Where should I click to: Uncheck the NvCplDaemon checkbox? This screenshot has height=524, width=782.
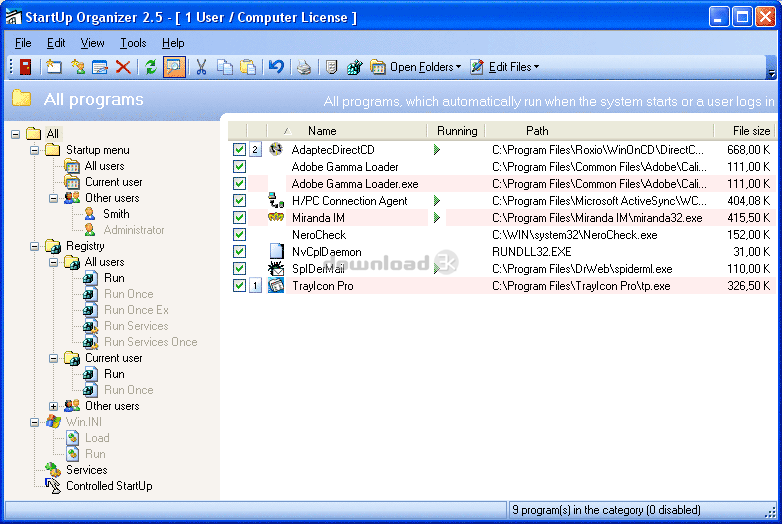[x=239, y=251]
